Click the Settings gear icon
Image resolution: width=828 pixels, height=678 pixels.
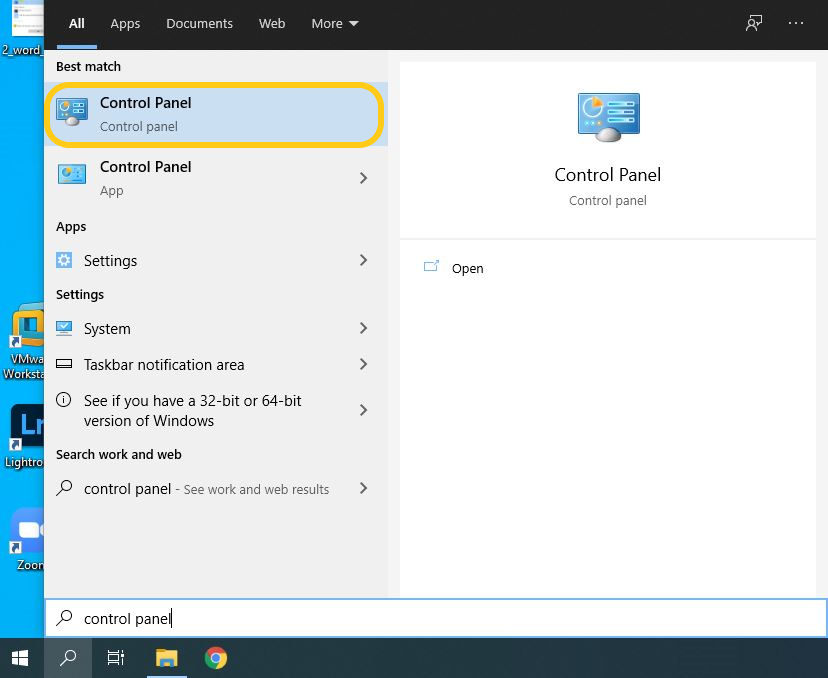(64, 260)
